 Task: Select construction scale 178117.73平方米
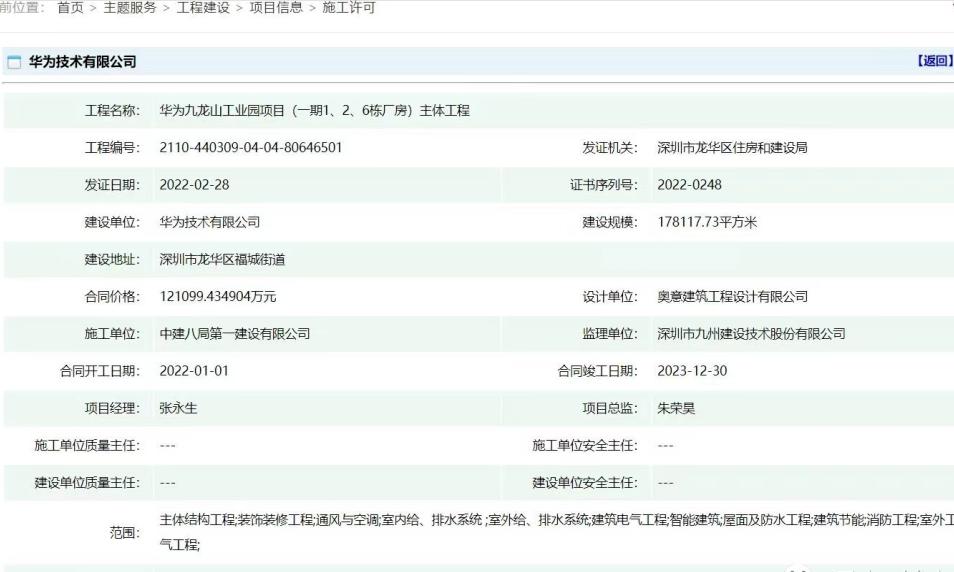[707, 222]
